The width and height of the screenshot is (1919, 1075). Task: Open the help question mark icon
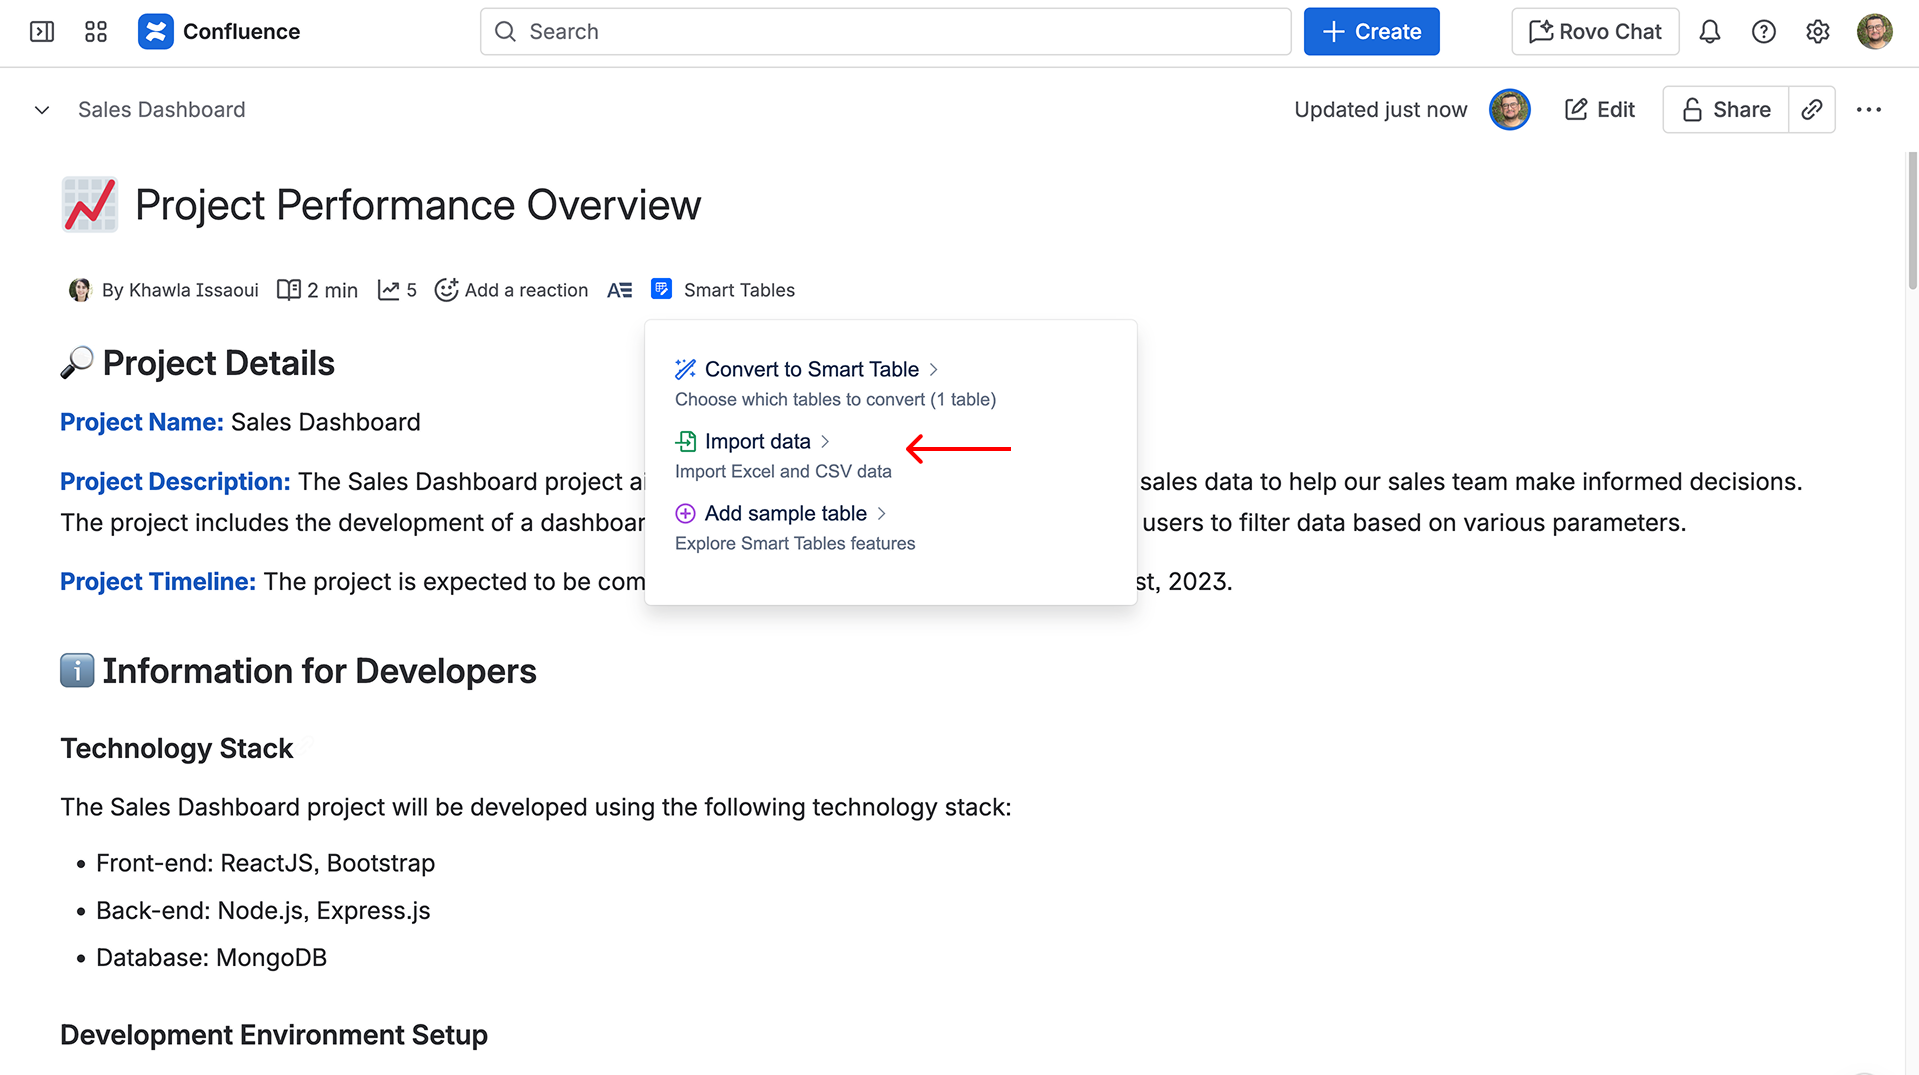click(1764, 32)
